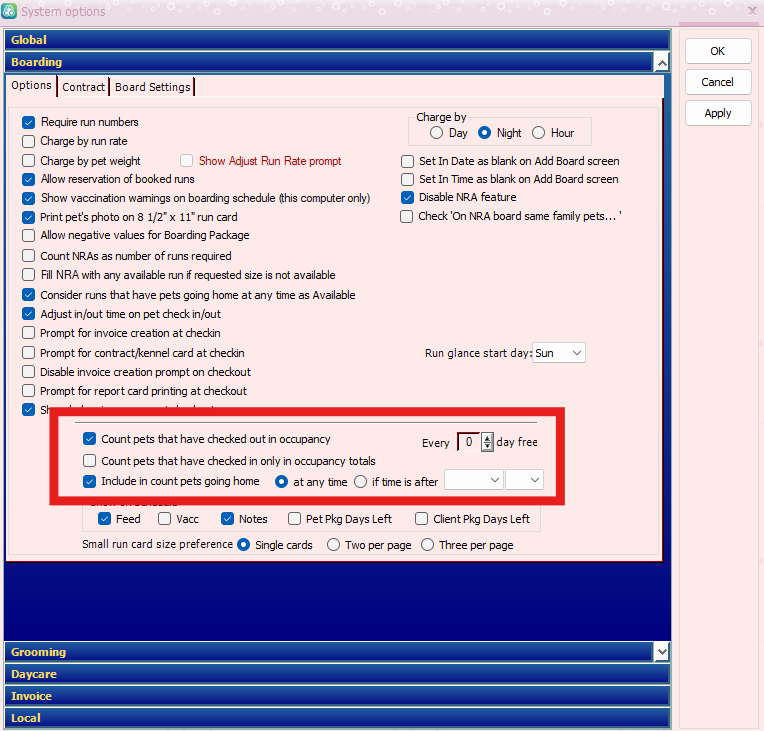The height and width of the screenshot is (731, 764).
Task: Select Three per page run card preference
Action: pos(427,545)
